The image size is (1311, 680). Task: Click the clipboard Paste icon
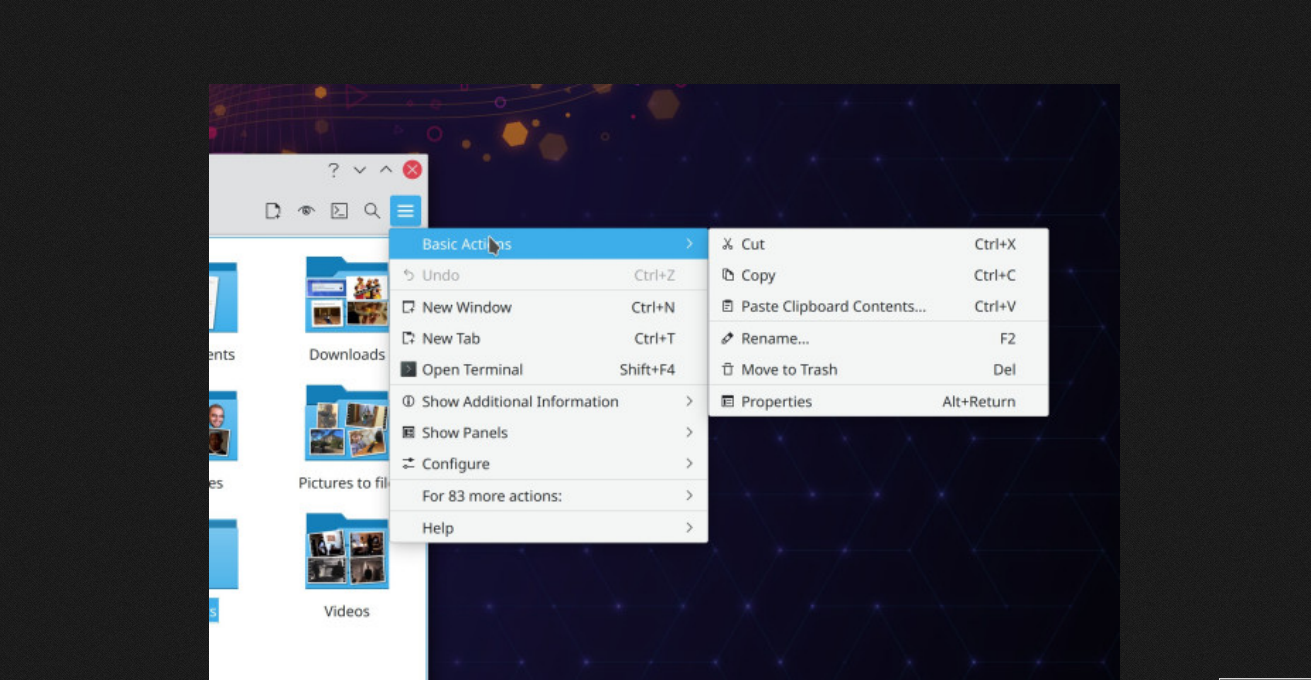coord(728,306)
